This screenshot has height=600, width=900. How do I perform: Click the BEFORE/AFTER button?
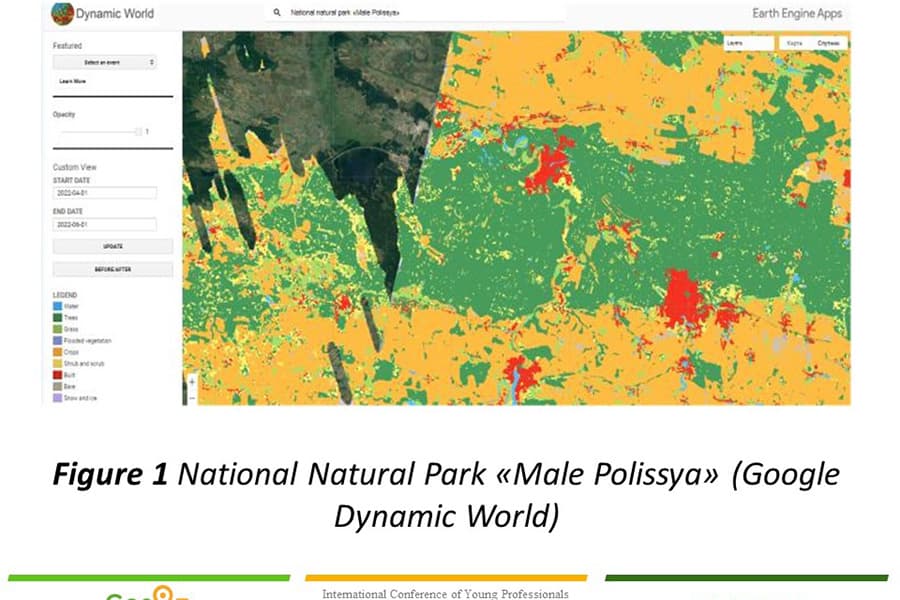coord(113,269)
